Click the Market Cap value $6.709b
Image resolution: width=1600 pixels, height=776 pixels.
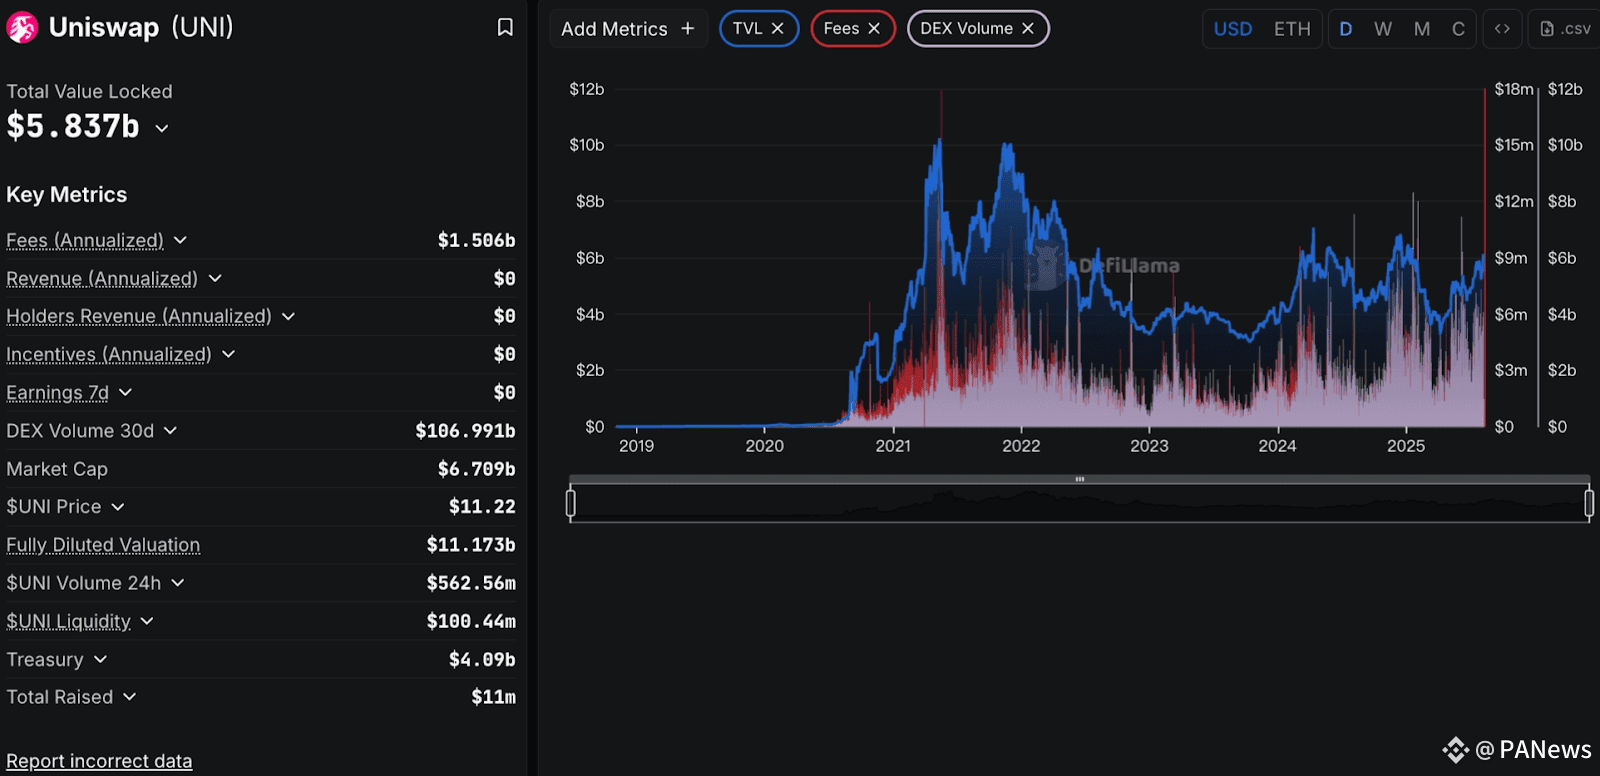coord(477,469)
